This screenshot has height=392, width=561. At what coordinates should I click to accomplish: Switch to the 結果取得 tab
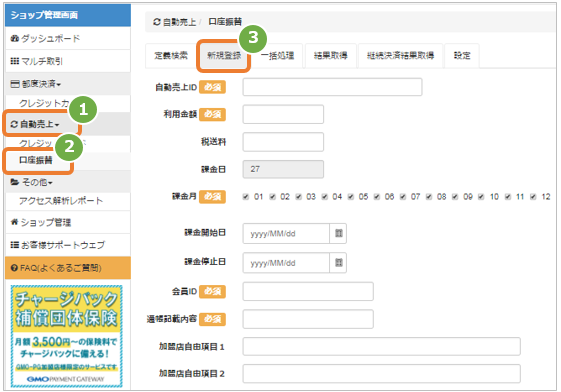pos(331,55)
